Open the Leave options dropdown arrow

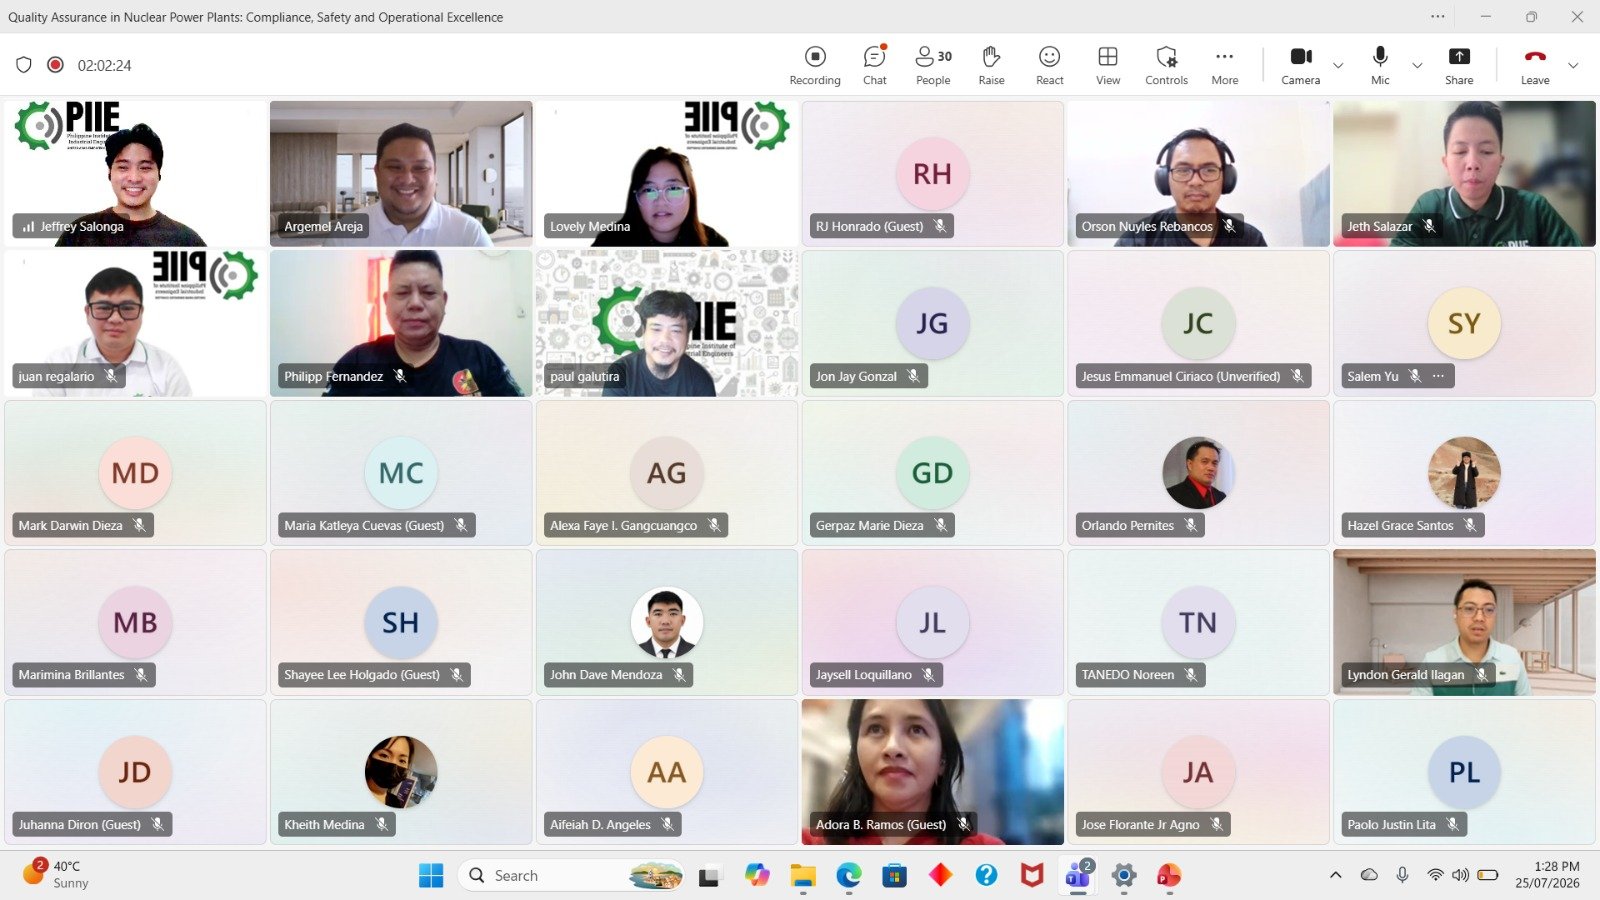(1573, 66)
